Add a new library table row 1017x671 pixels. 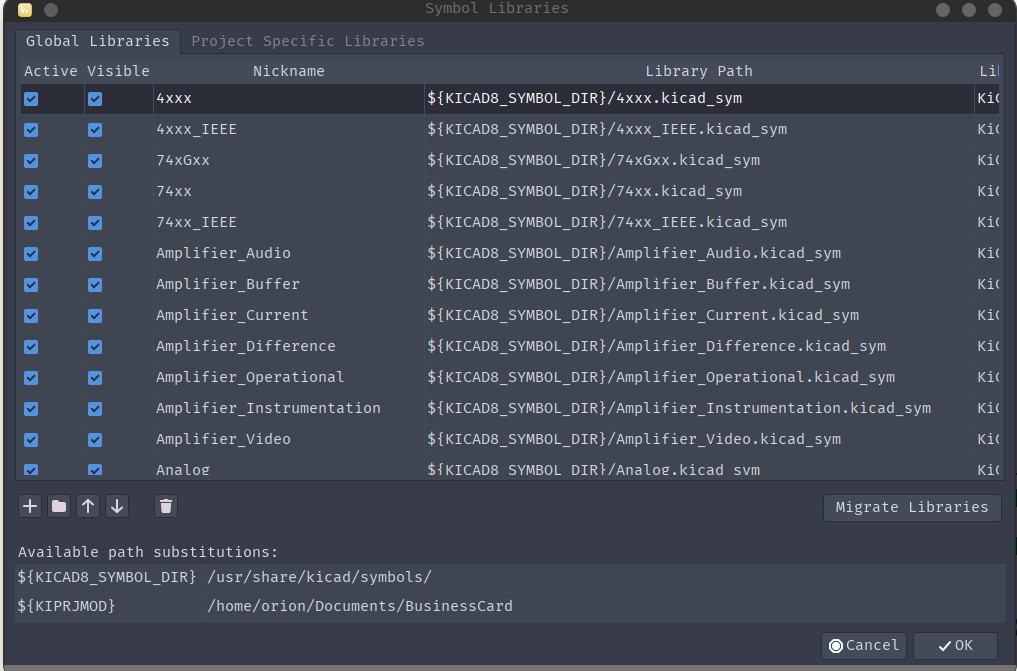click(29, 506)
